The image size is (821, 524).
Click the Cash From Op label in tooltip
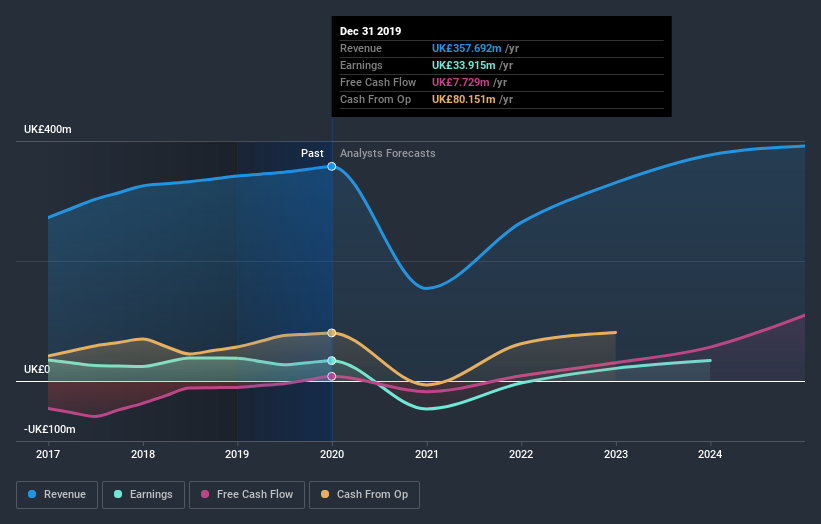point(375,99)
